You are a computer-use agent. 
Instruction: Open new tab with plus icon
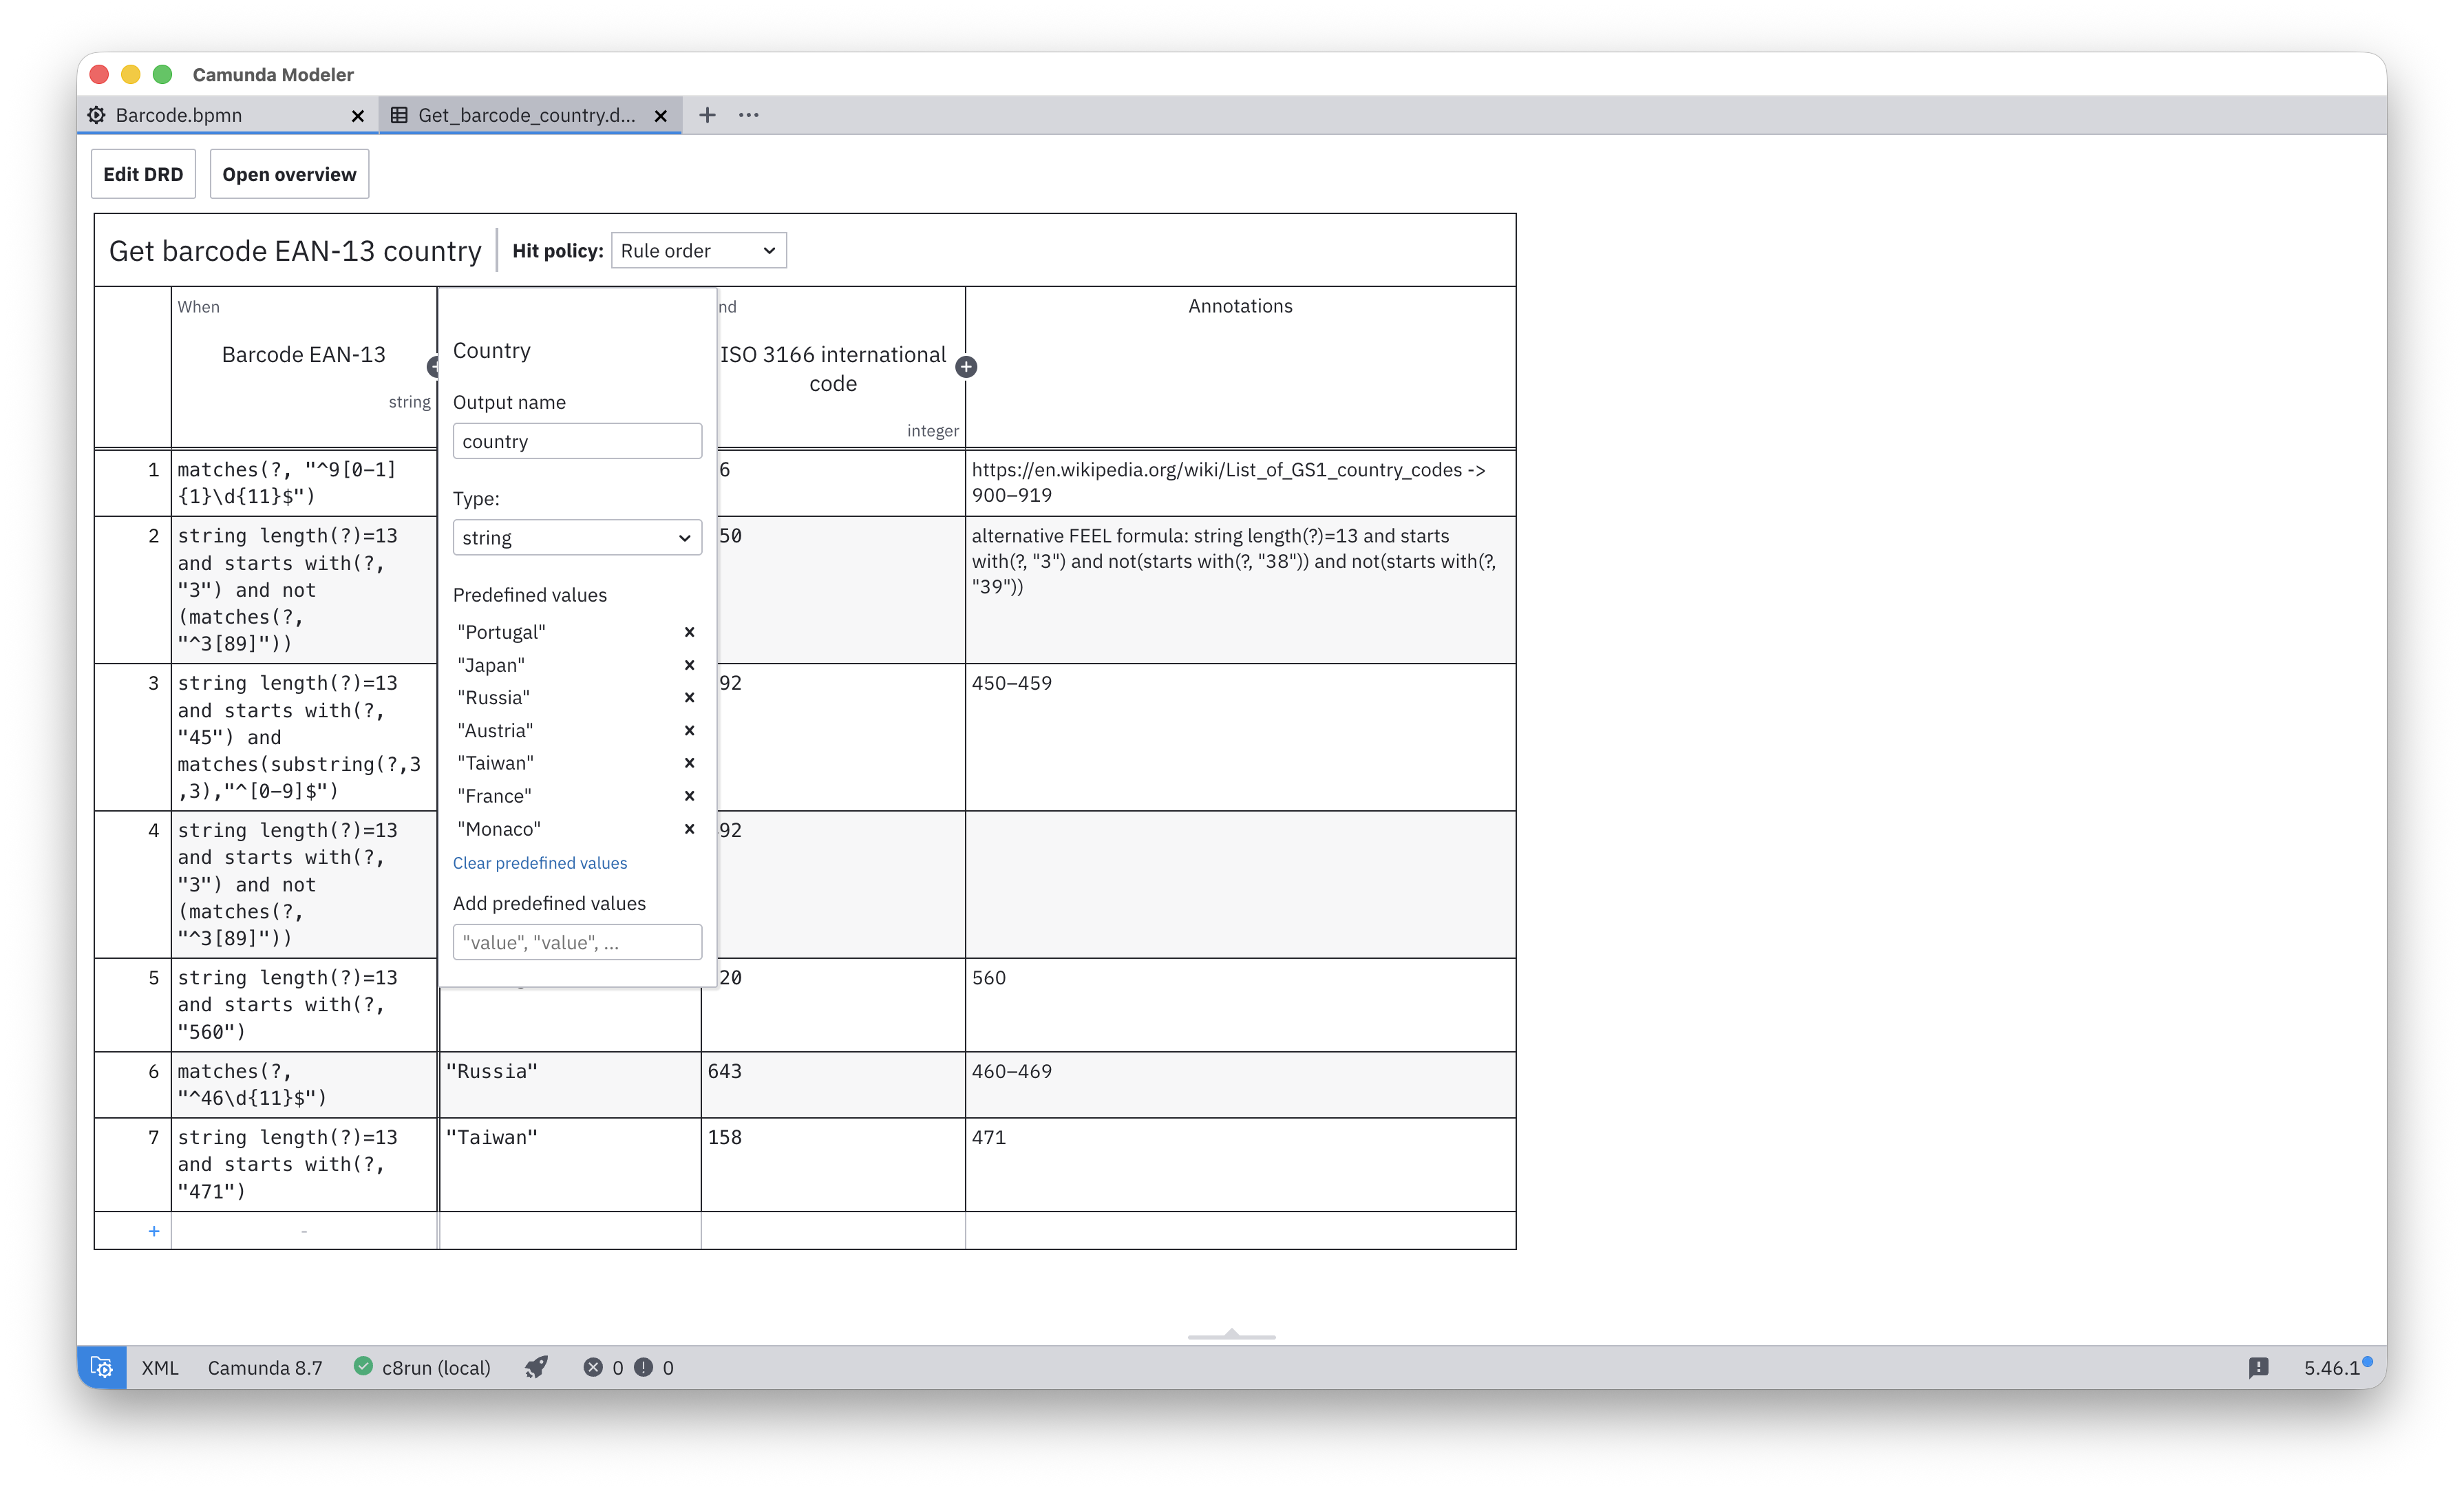(x=707, y=115)
